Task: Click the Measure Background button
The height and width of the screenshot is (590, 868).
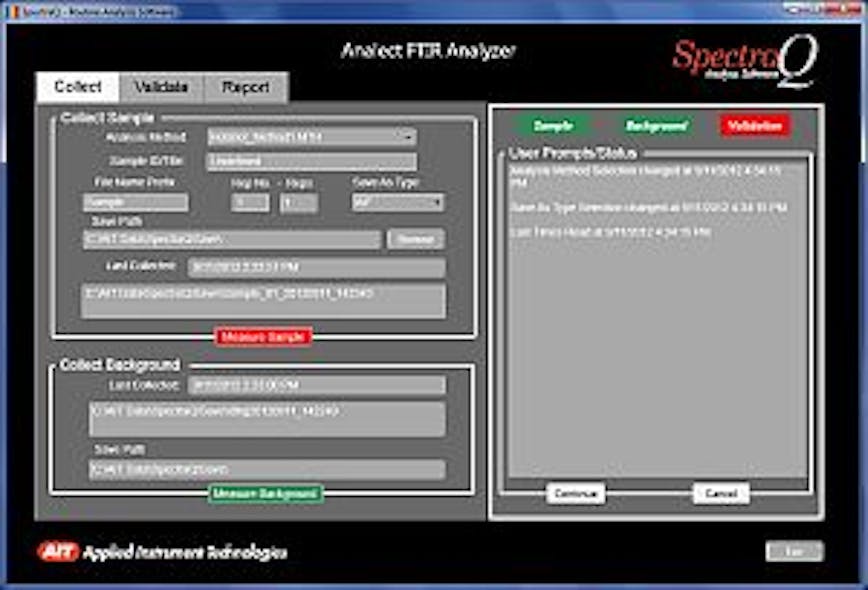Action: [264, 492]
